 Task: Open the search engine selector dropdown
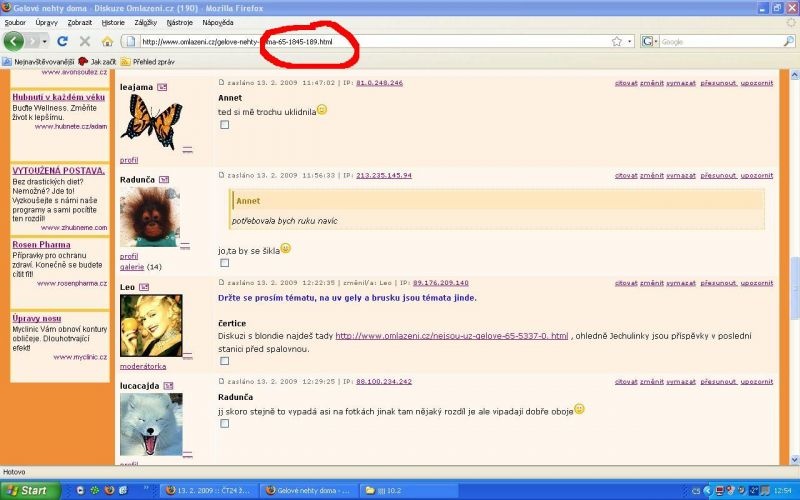(655, 41)
